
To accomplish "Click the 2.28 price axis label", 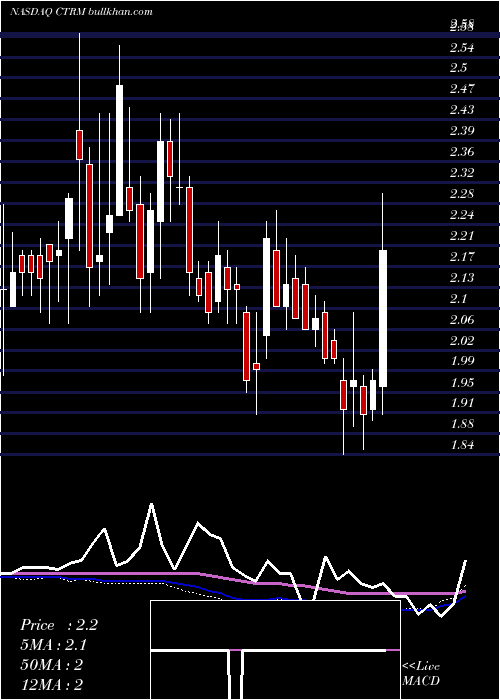I will [x=462, y=194].
